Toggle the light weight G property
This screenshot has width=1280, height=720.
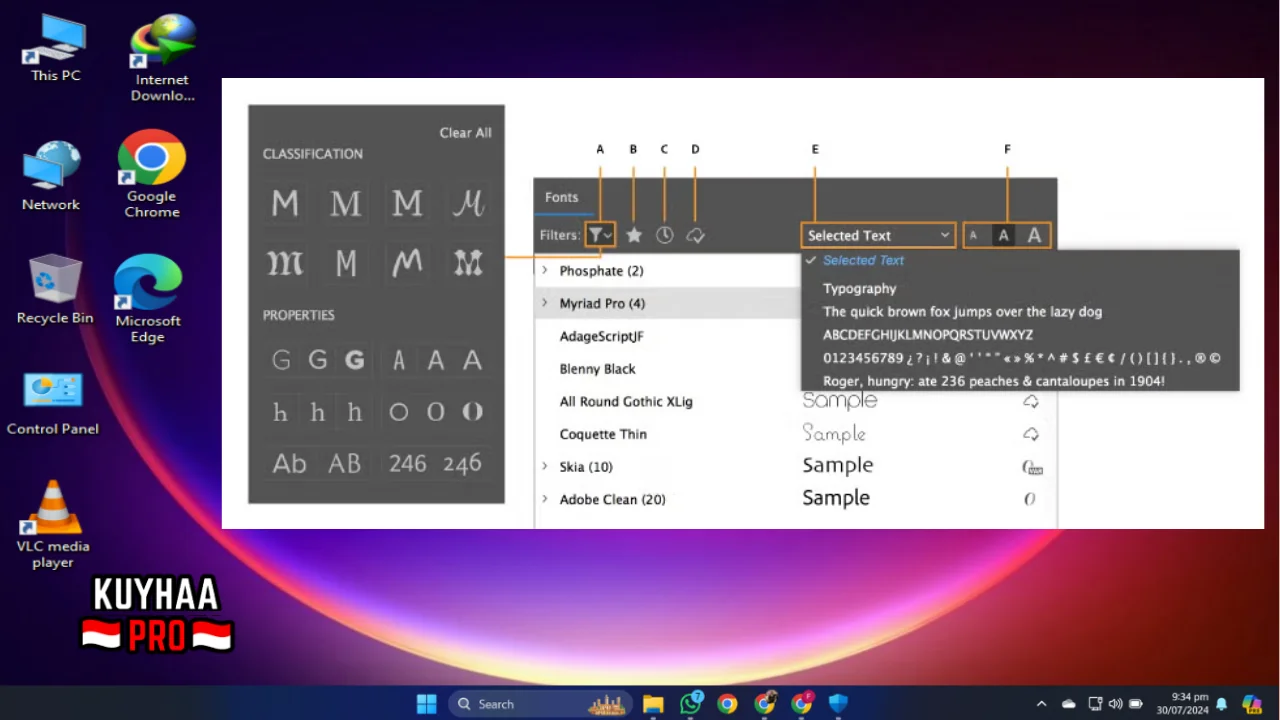[282, 360]
